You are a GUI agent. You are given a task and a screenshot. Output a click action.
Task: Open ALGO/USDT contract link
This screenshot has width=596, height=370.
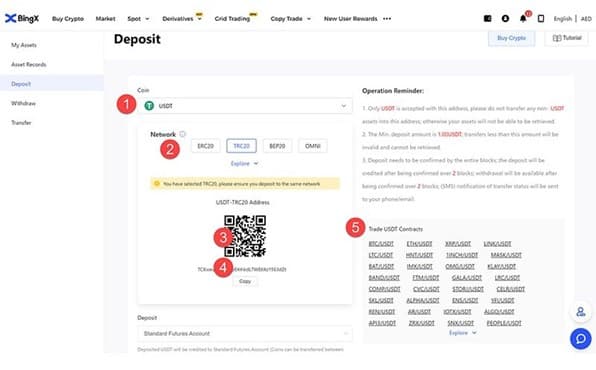[x=499, y=312]
